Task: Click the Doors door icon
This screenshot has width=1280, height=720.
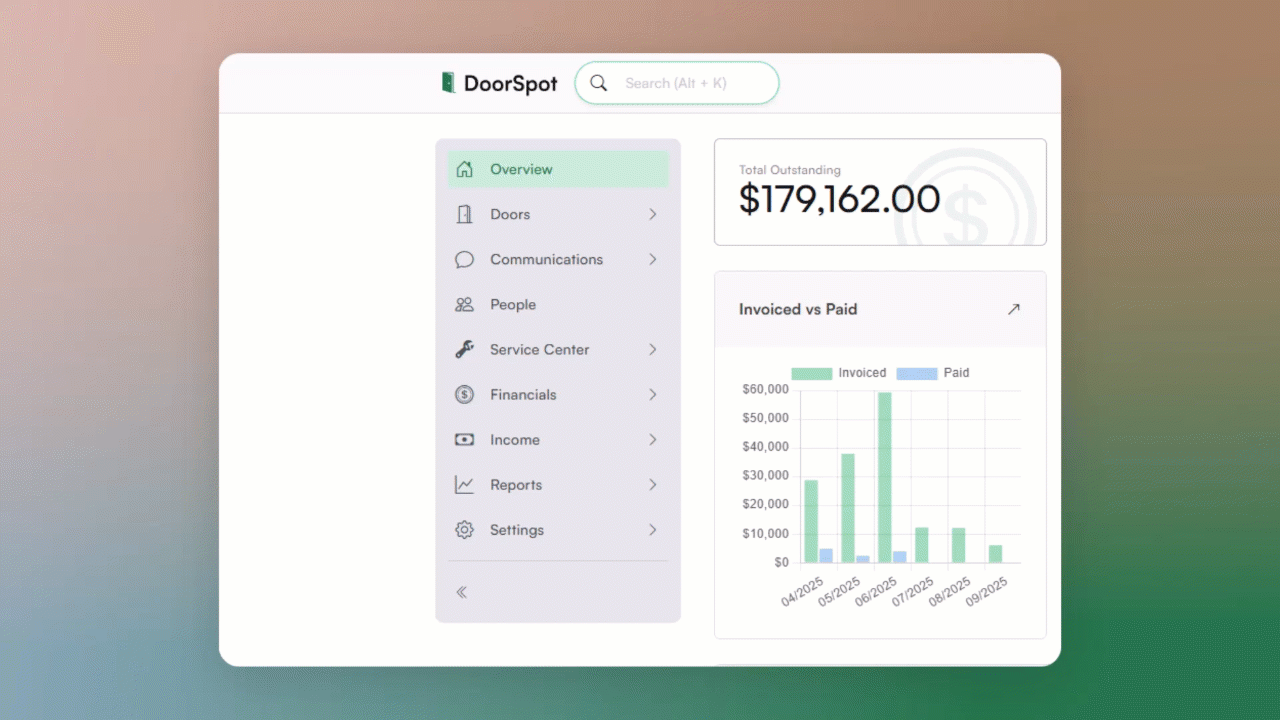Action: tap(464, 214)
